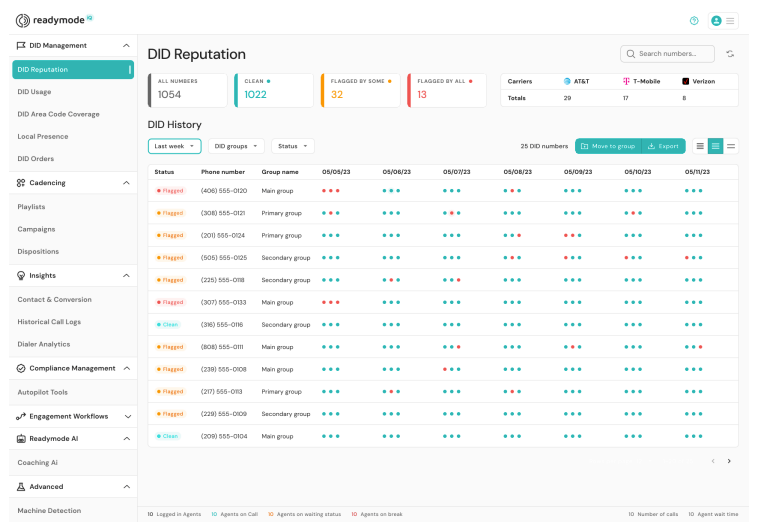Click the T-Mobile carrier icon
The width and height of the screenshot is (758, 531).
click(x=626, y=81)
